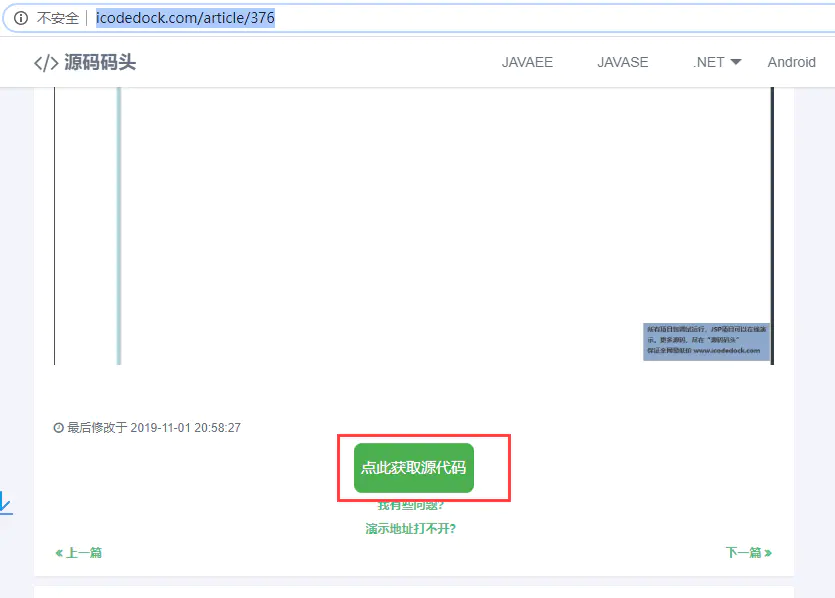Click the green 点此获取源代码 button
835x598 pixels.
tap(414, 468)
